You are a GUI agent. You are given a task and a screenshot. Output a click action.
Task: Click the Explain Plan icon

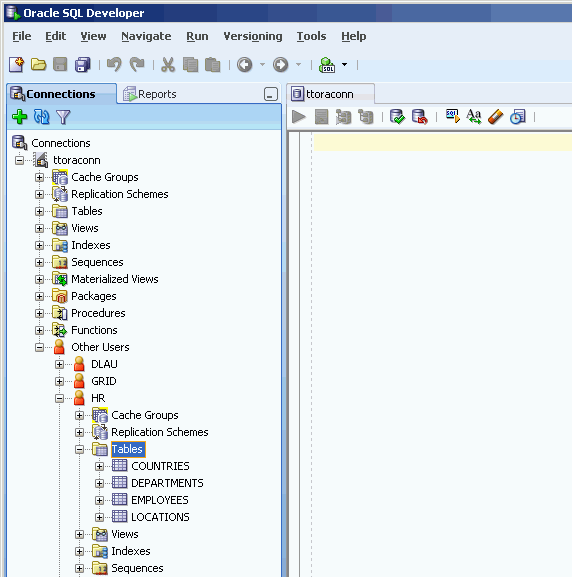(x=366, y=117)
